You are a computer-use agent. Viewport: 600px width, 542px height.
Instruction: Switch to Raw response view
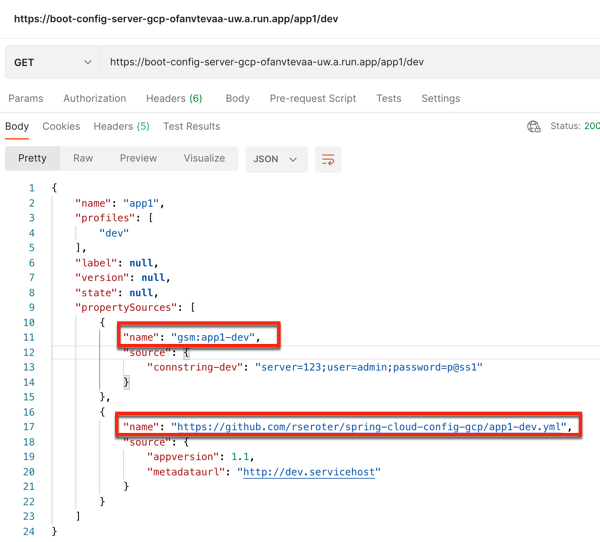point(83,158)
